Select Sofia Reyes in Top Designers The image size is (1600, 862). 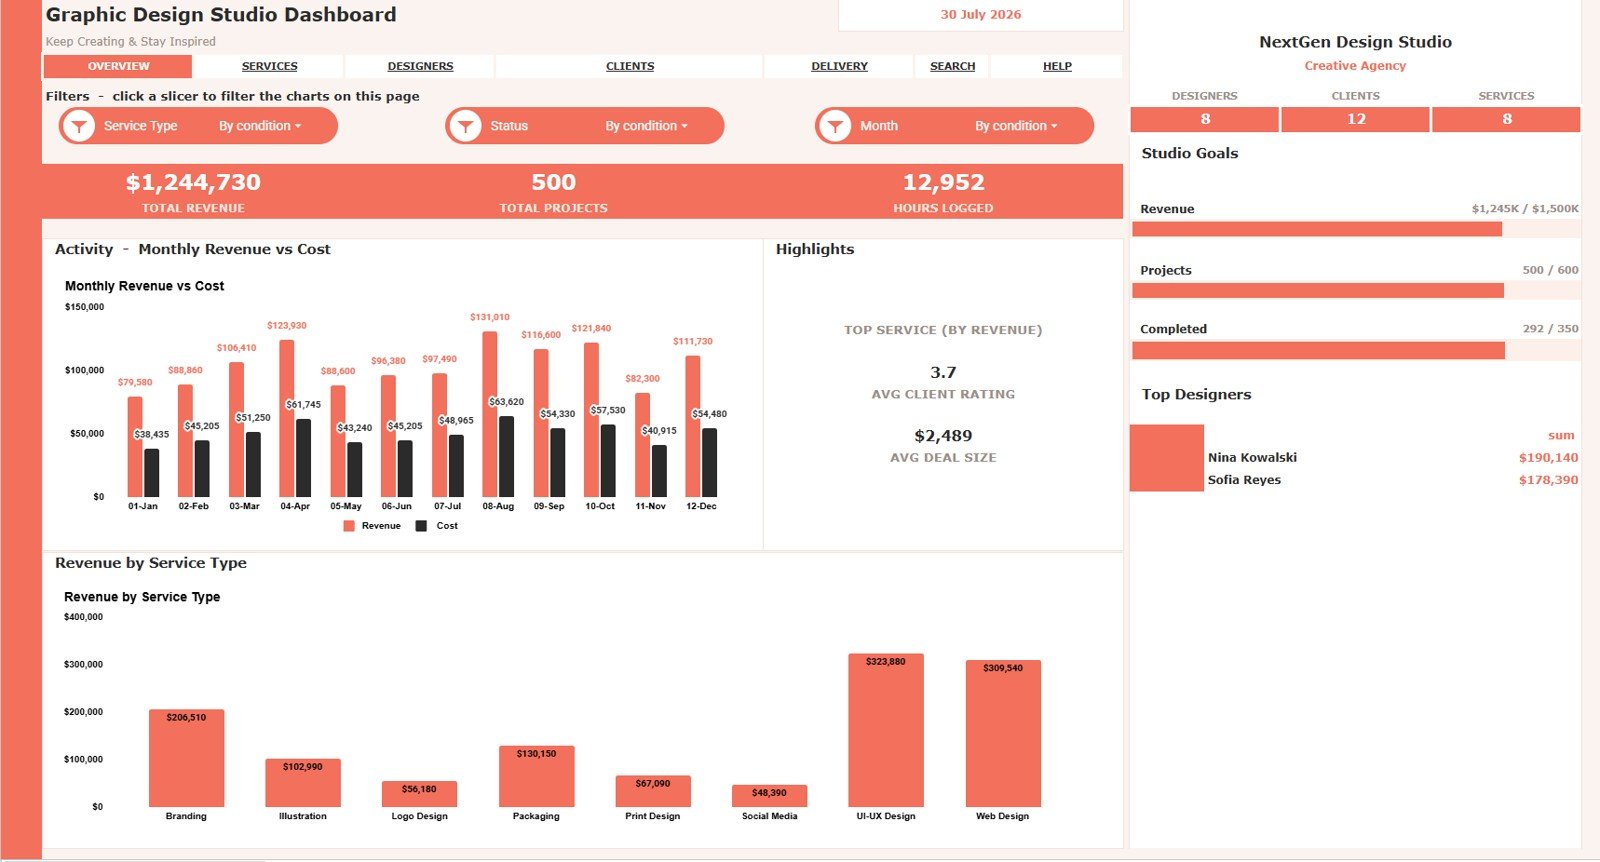(x=1244, y=480)
